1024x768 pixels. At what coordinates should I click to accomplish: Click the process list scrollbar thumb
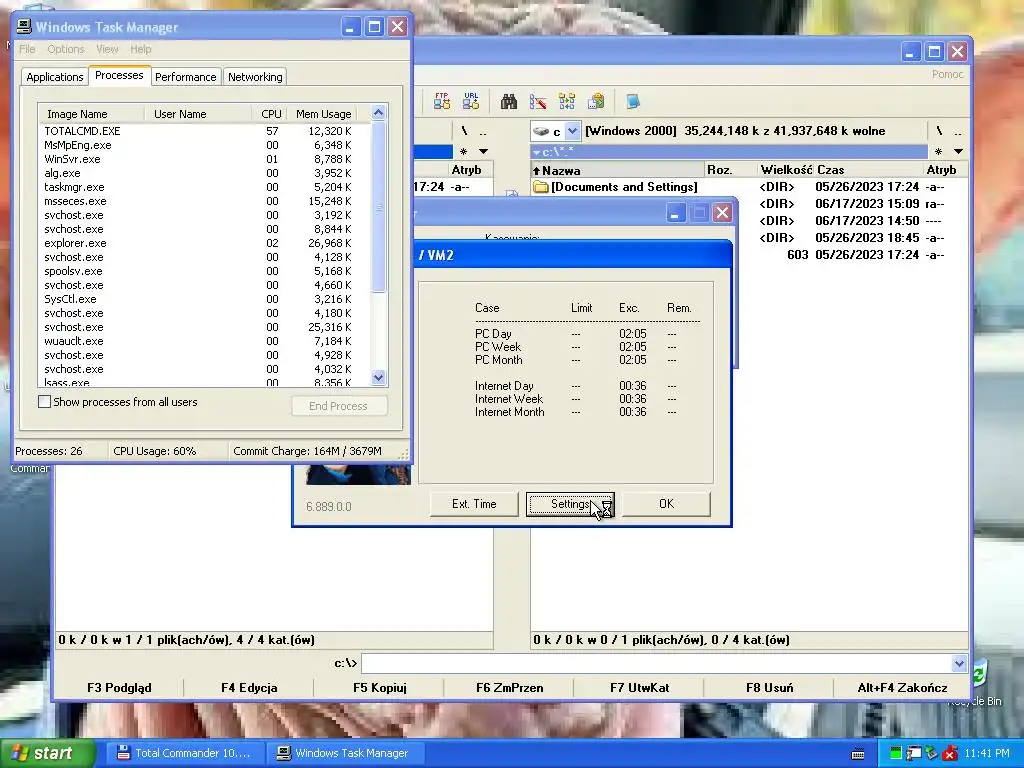(379, 207)
